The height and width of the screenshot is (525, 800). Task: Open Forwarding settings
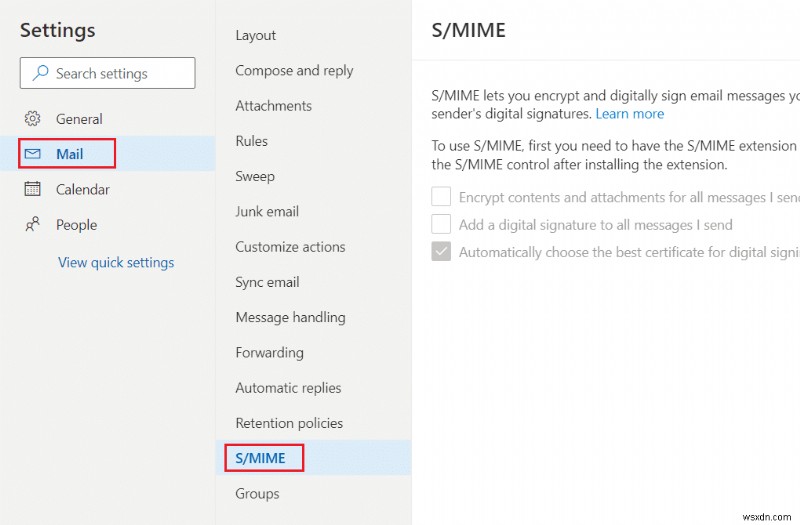click(x=269, y=353)
